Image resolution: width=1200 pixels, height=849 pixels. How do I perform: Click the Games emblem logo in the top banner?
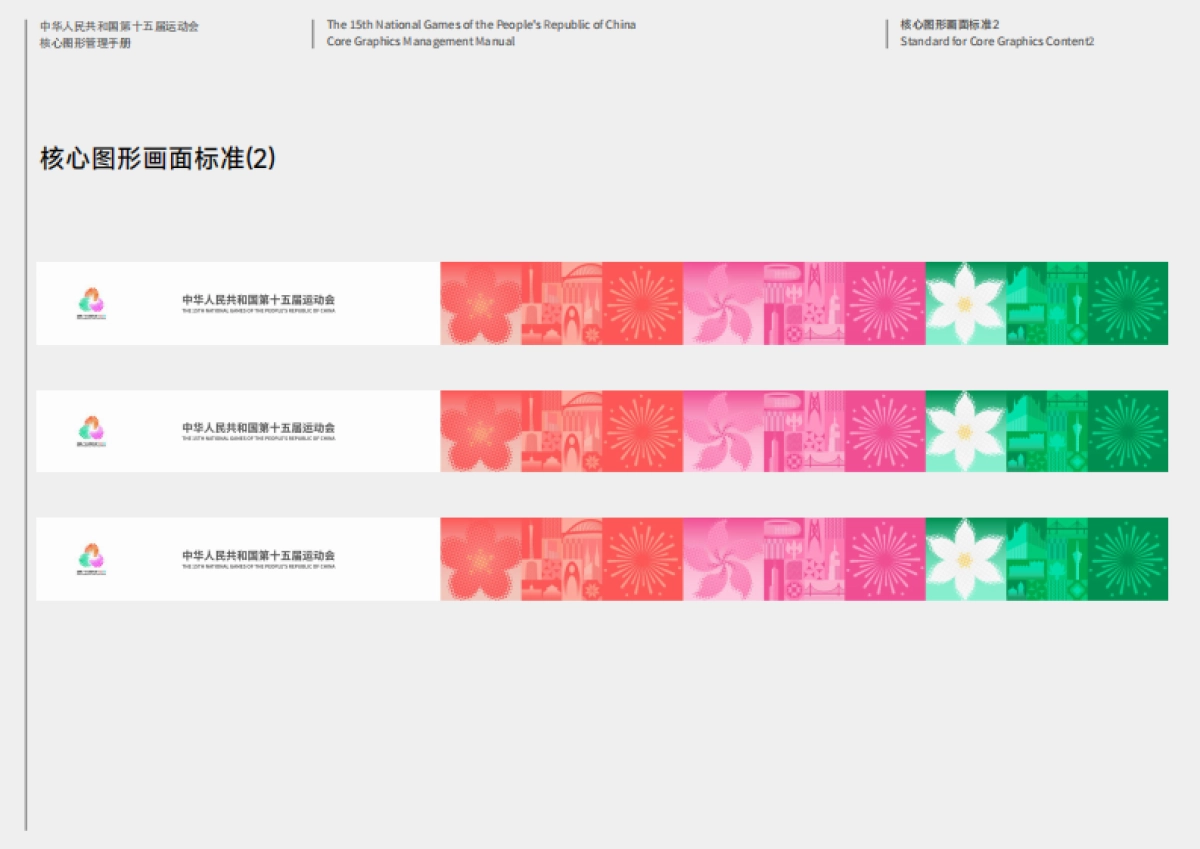91,301
